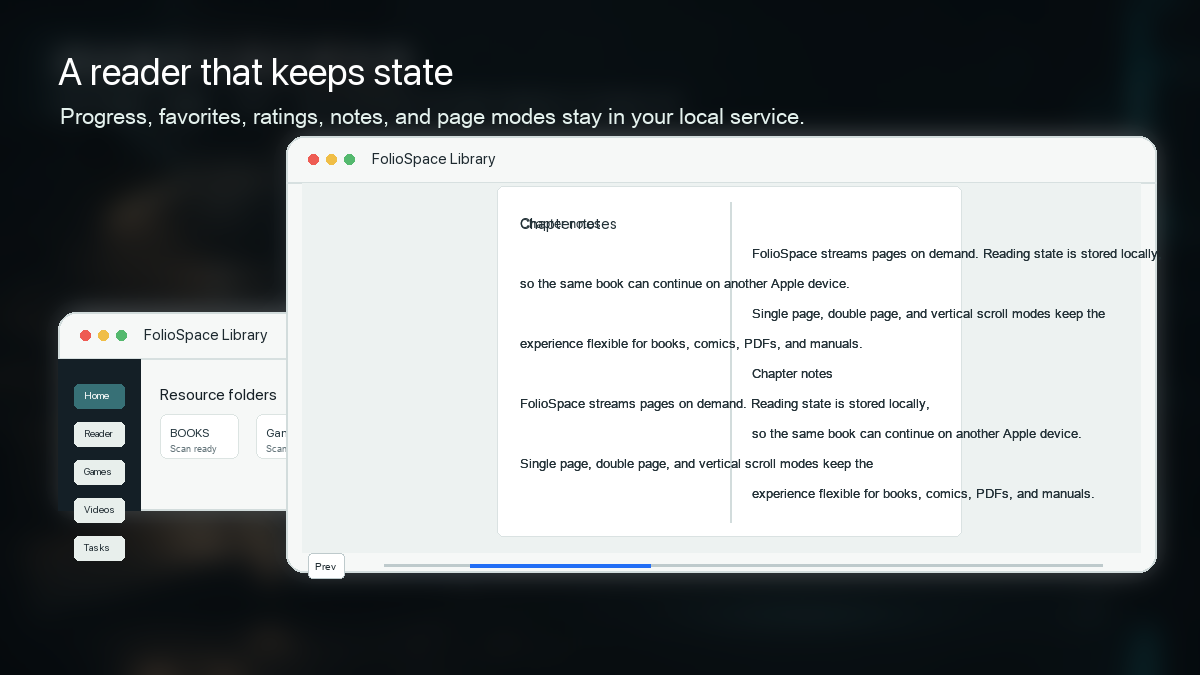Open the BOOKS resource folder card
The width and height of the screenshot is (1200, 675).
[199, 437]
